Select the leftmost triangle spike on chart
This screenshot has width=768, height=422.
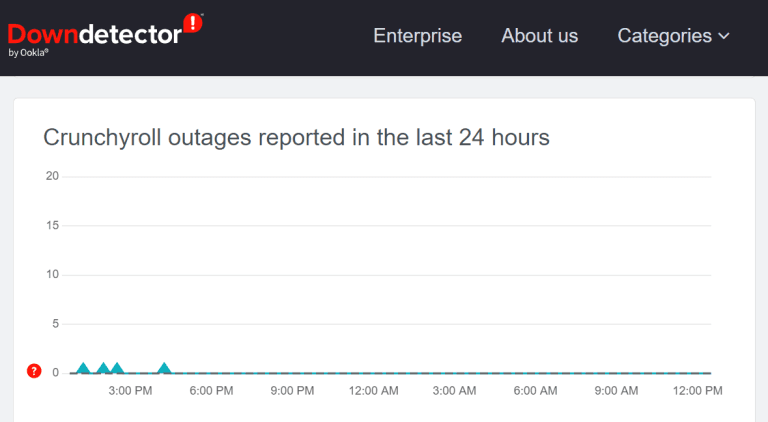click(83, 369)
